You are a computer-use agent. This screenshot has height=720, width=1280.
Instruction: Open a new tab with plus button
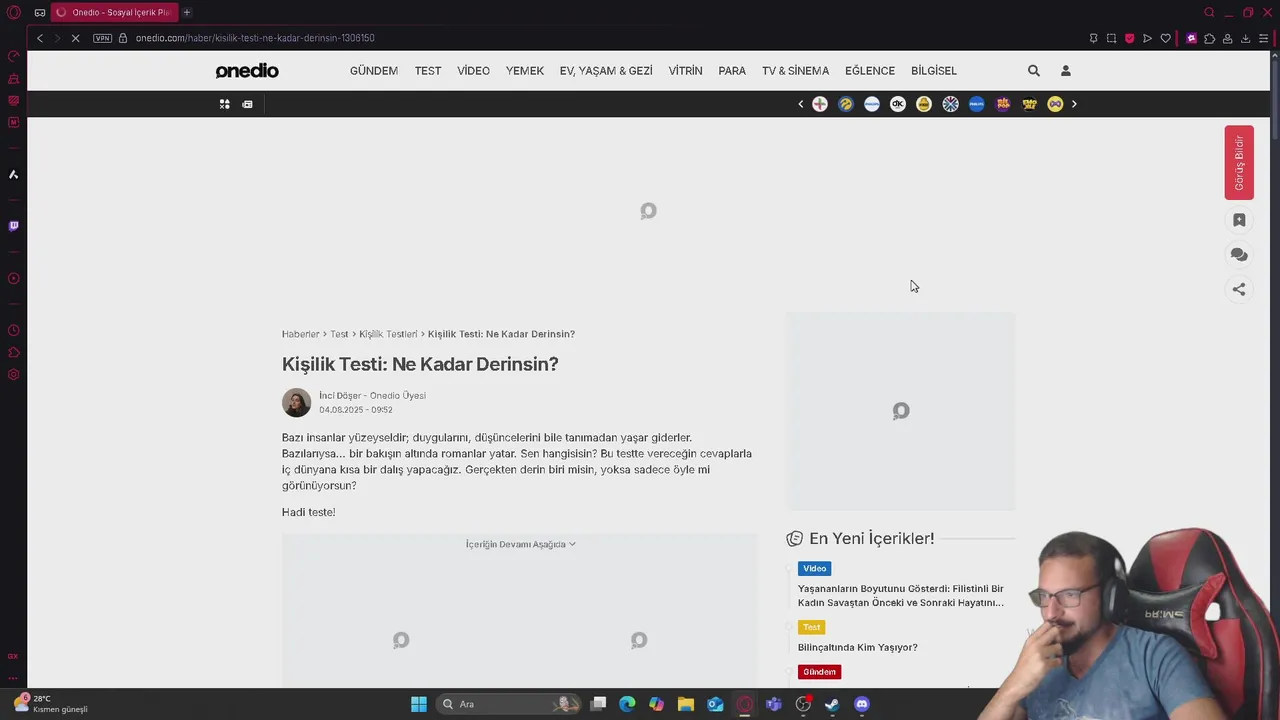[x=187, y=12]
